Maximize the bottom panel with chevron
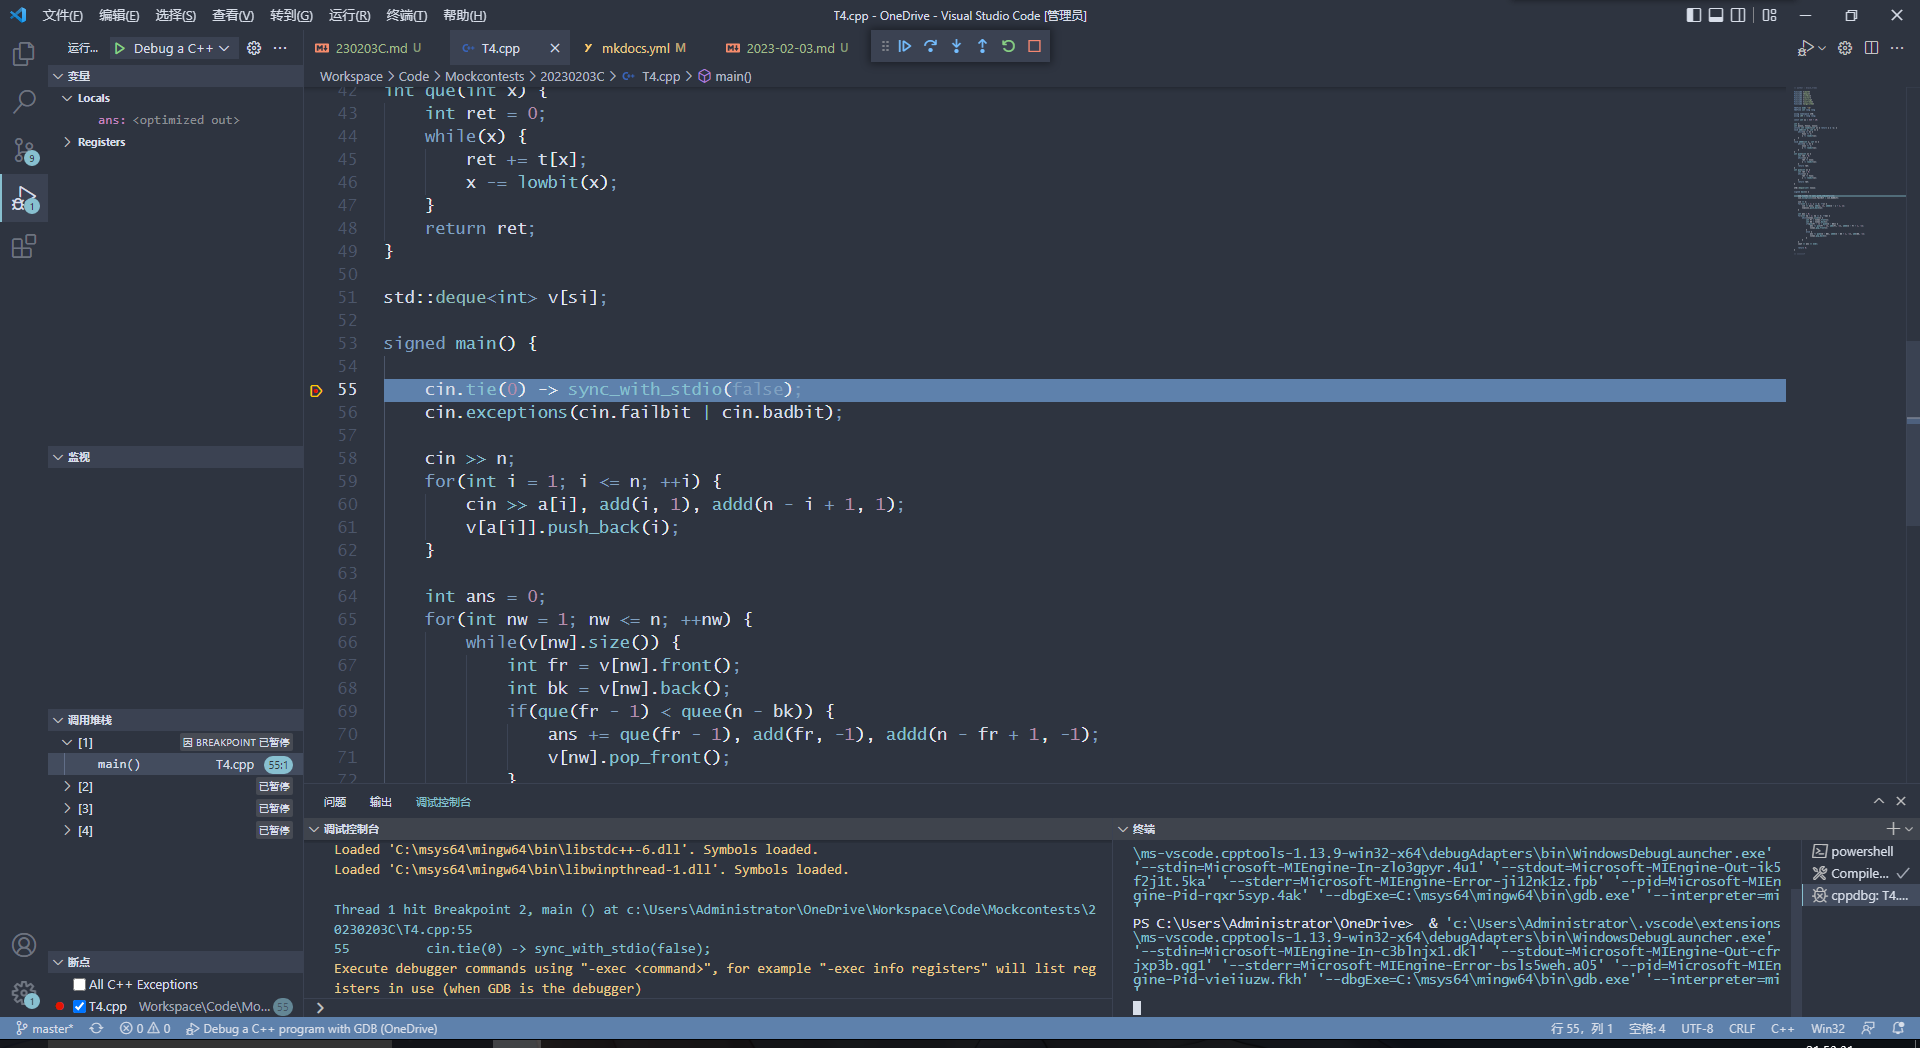The image size is (1920, 1048). (x=1879, y=801)
